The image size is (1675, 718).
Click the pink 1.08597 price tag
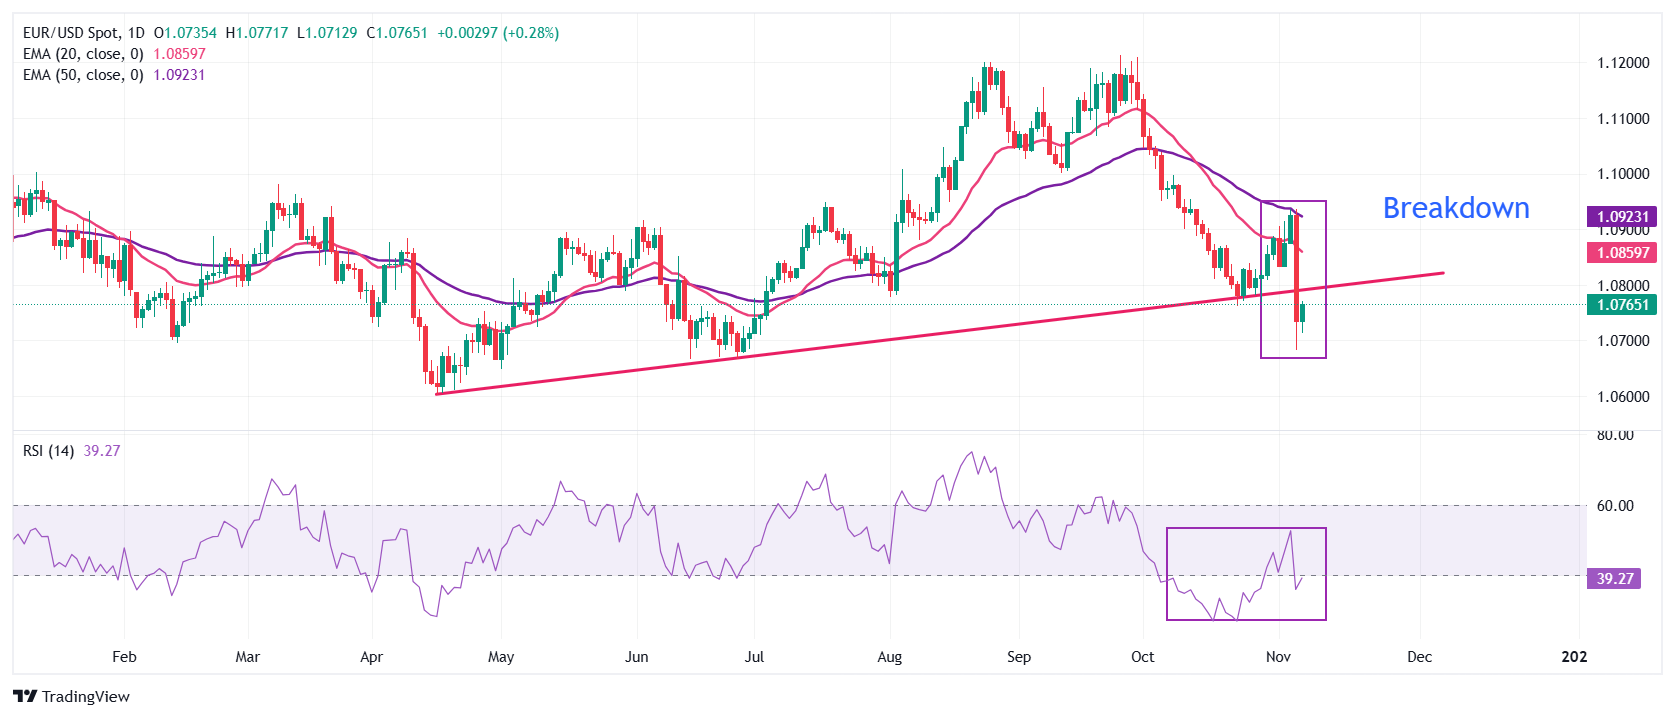coord(1621,253)
